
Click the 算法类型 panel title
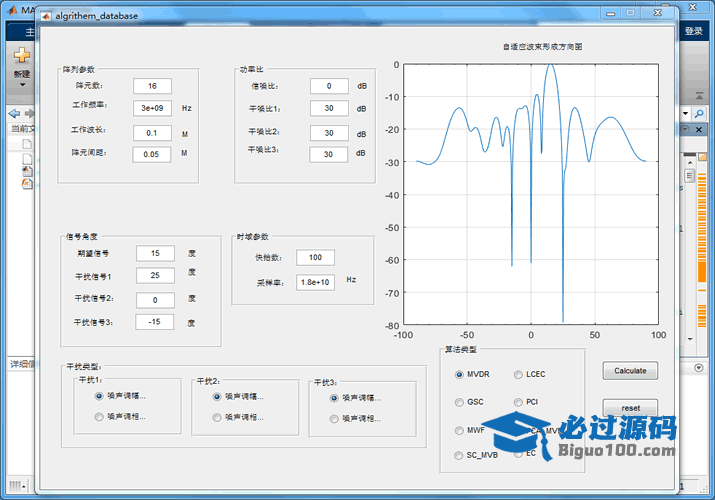point(461,350)
